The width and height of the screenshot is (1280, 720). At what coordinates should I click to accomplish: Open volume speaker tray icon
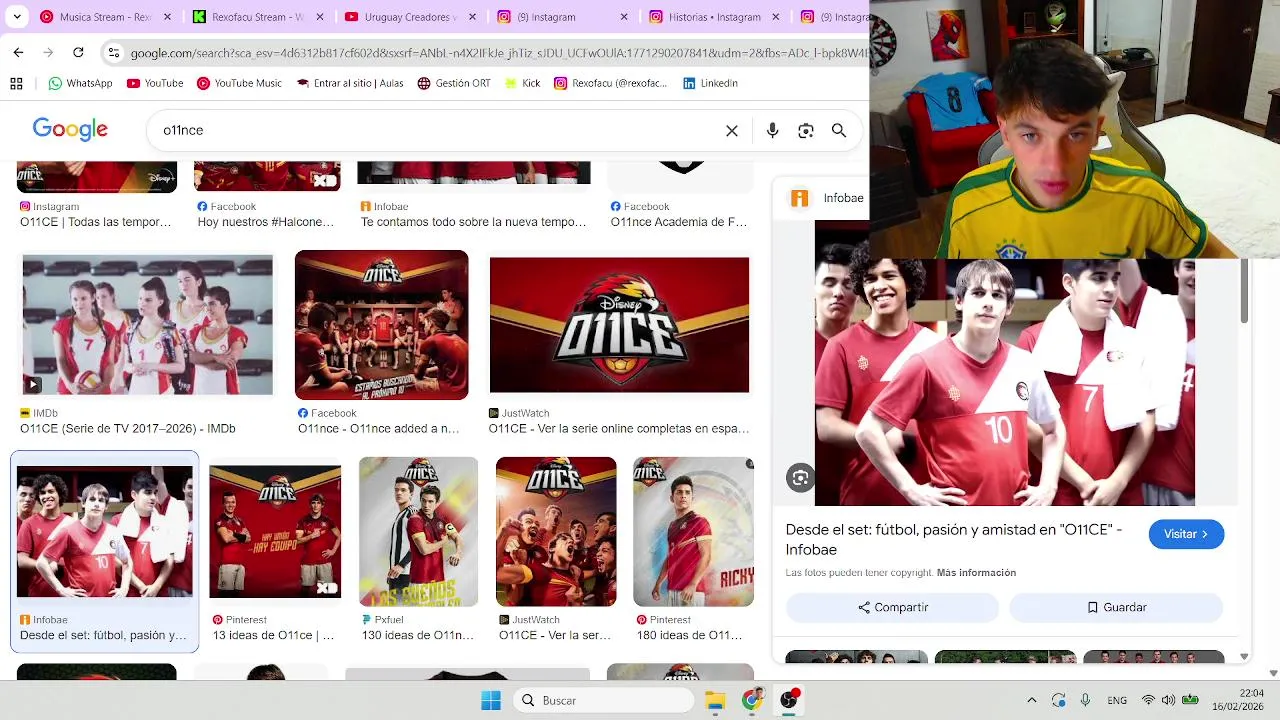[1168, 700]
